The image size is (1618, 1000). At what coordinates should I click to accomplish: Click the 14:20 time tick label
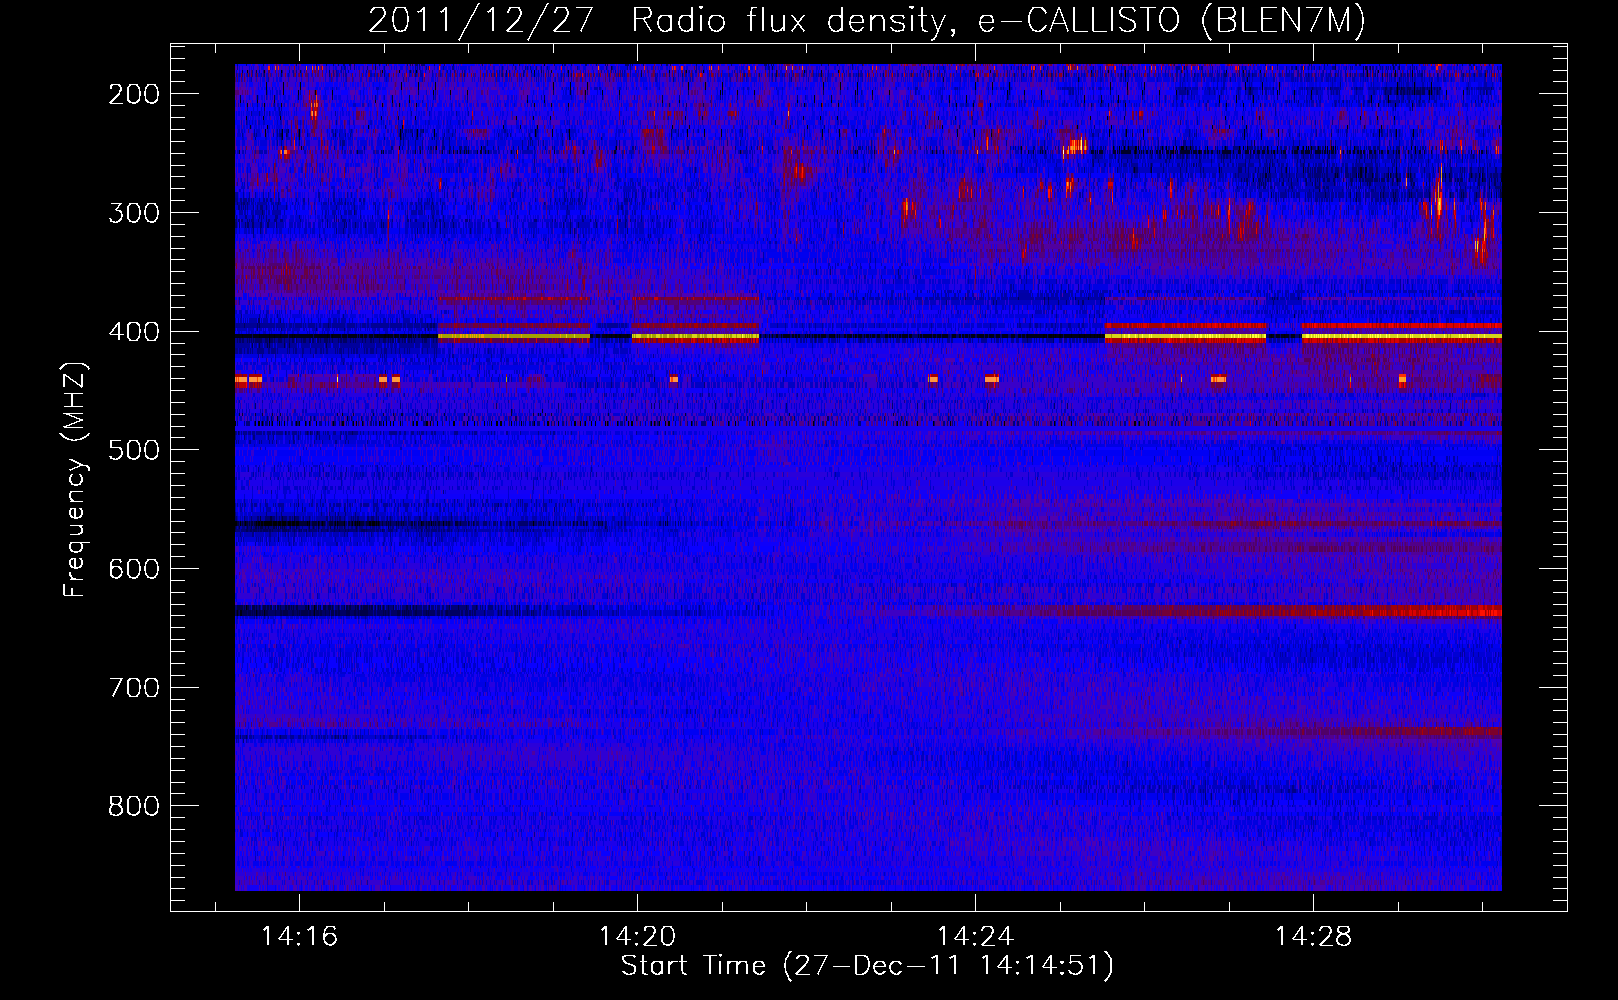point(637,937)
